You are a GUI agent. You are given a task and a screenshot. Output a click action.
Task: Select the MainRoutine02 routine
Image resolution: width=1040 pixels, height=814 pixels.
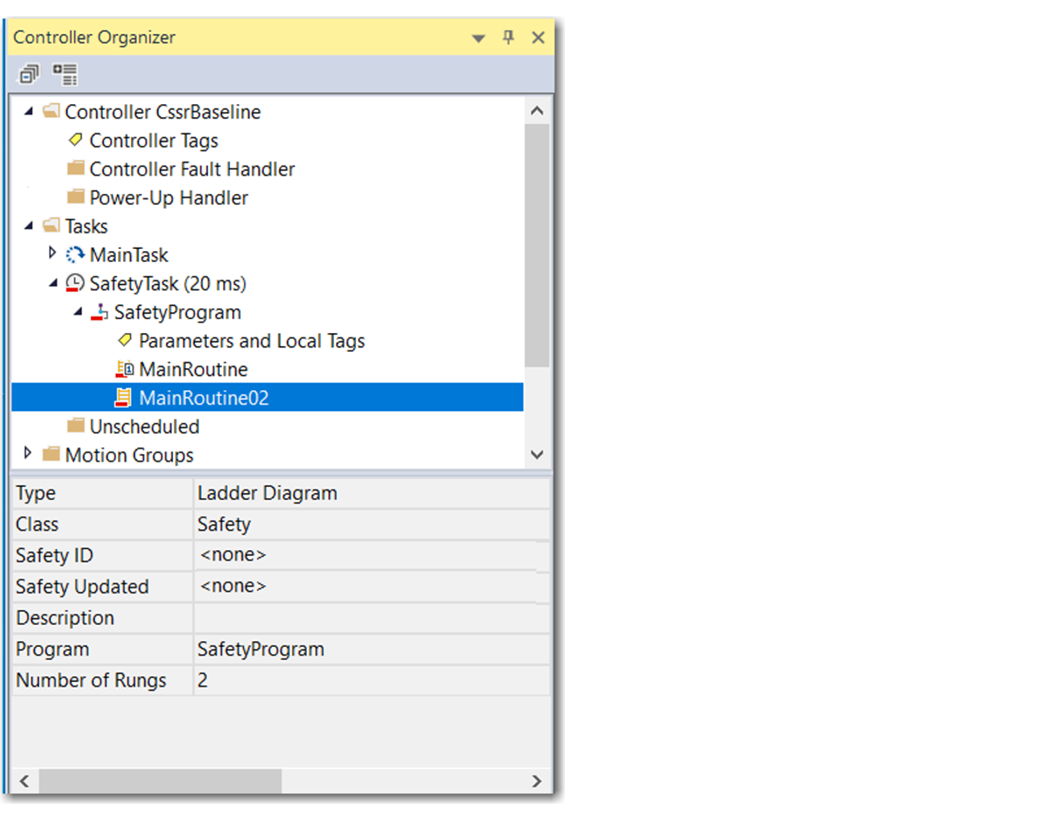pos(203,398)
